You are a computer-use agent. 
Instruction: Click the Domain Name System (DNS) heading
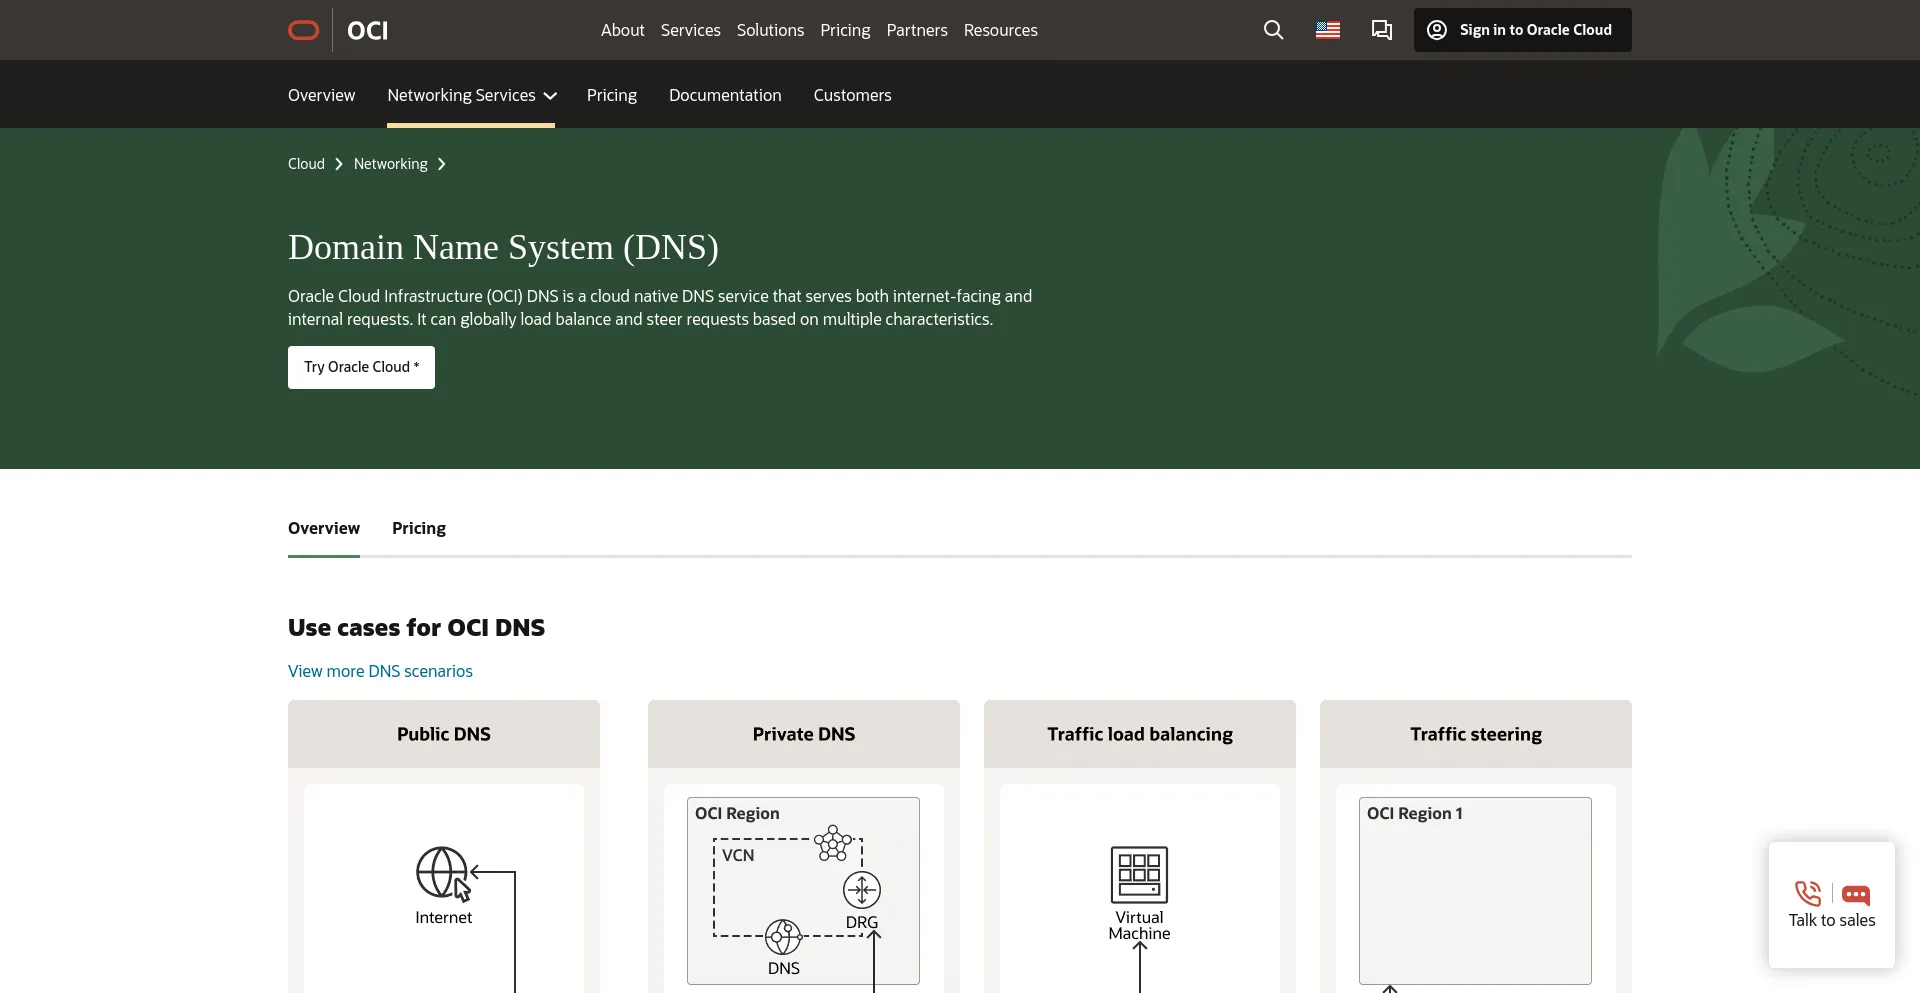pos(503,247)
